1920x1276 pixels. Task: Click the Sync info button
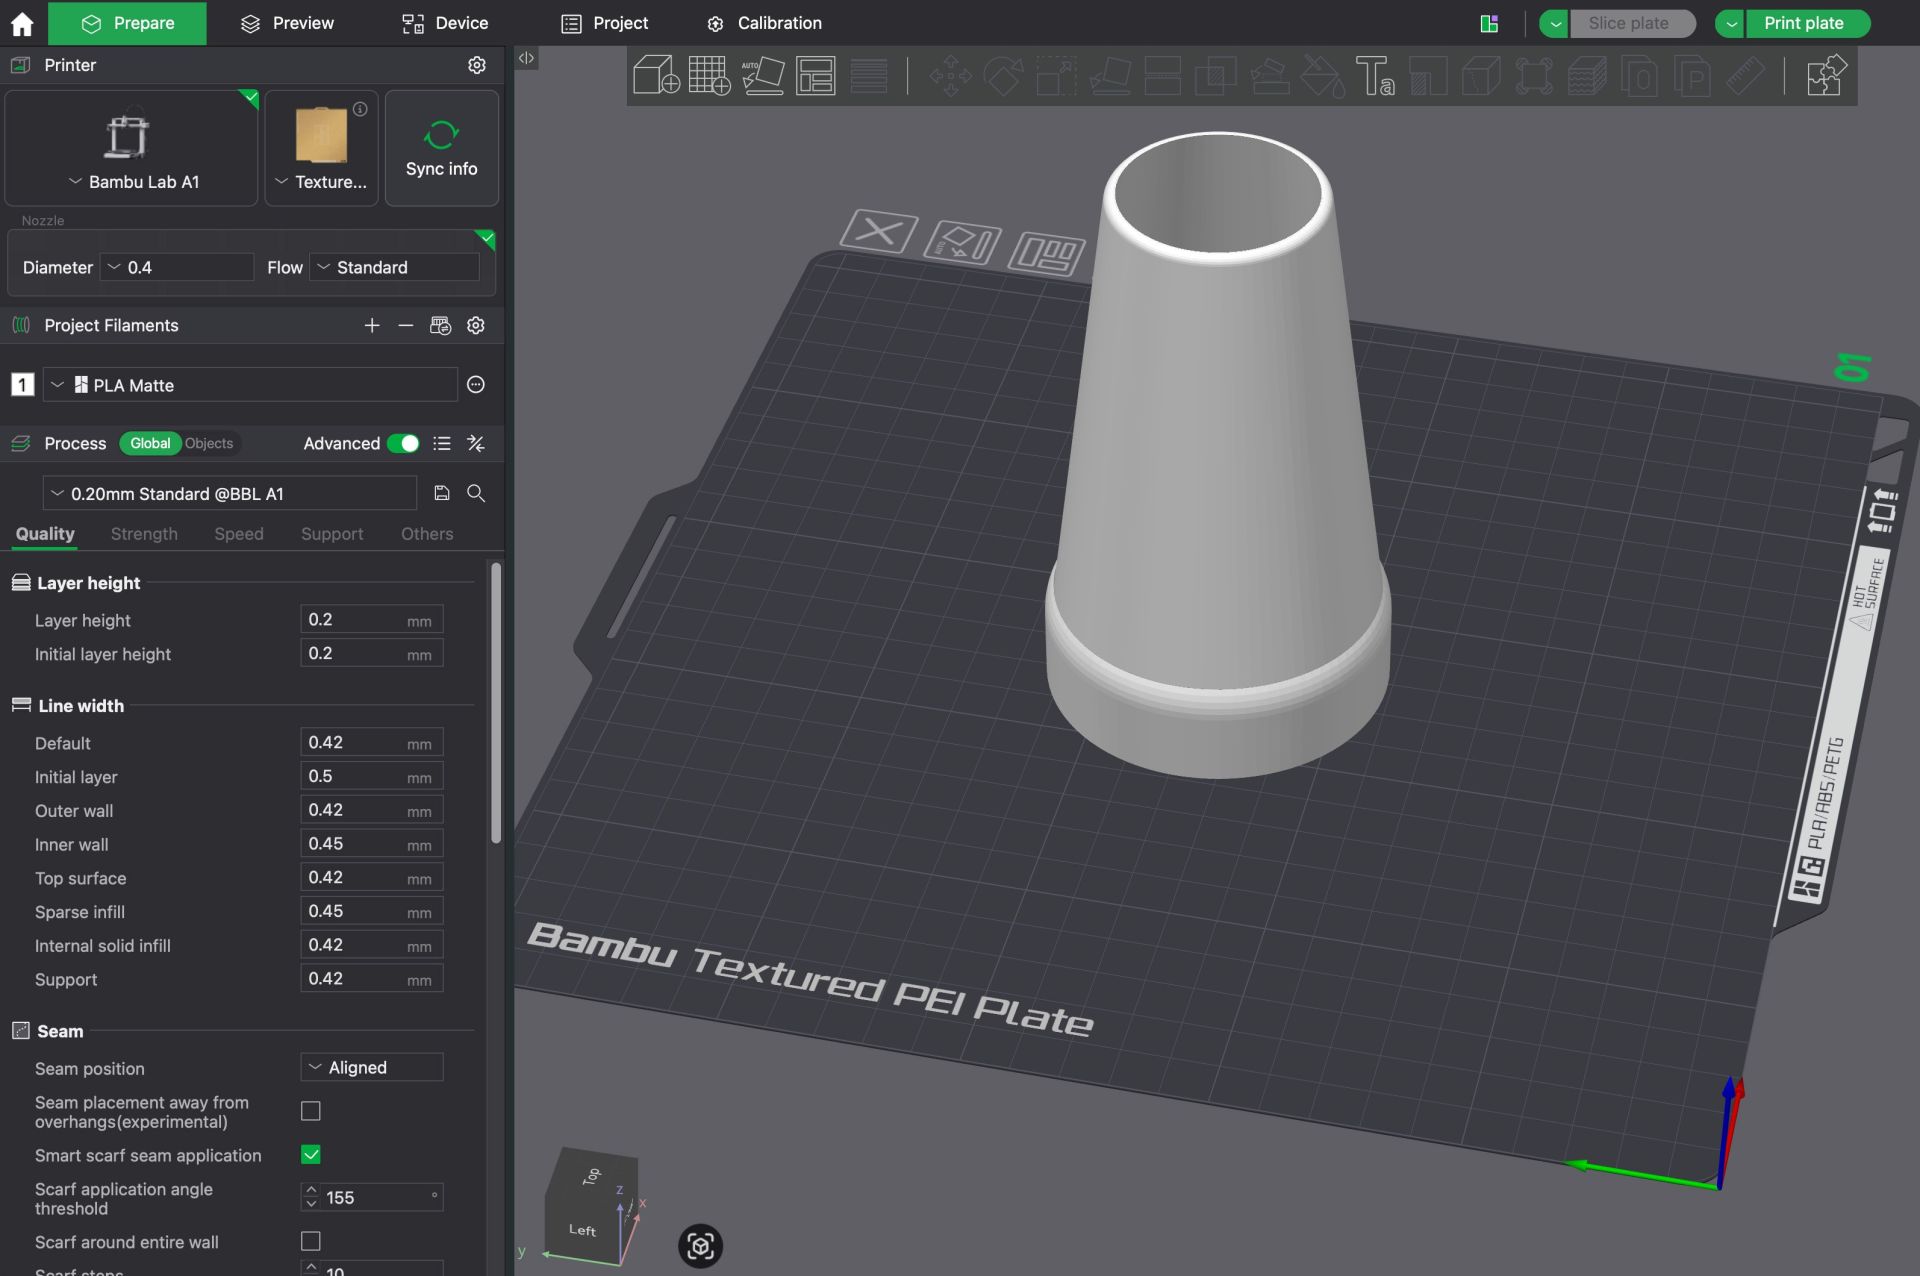click(x=441, y=148)
